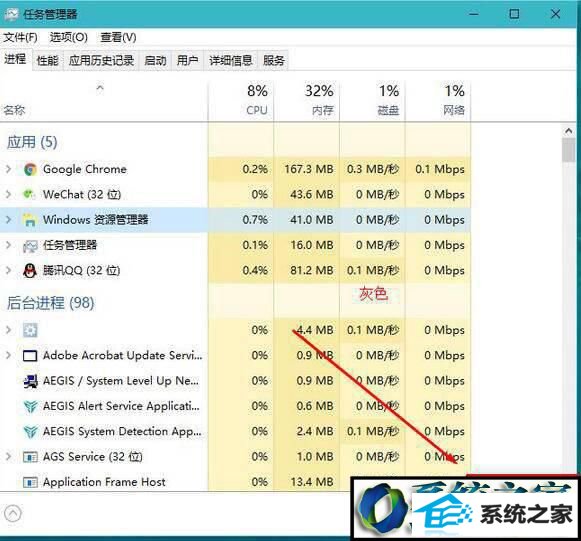Select the 腾讯QQ (32 位) row name
Viewport: 581px width, 541px height.
point(82,270)
